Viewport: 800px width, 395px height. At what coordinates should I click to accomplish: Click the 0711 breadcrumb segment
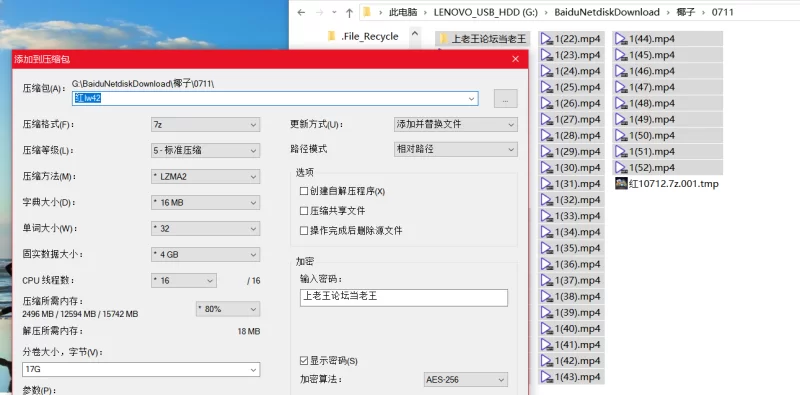pos(722,12)
